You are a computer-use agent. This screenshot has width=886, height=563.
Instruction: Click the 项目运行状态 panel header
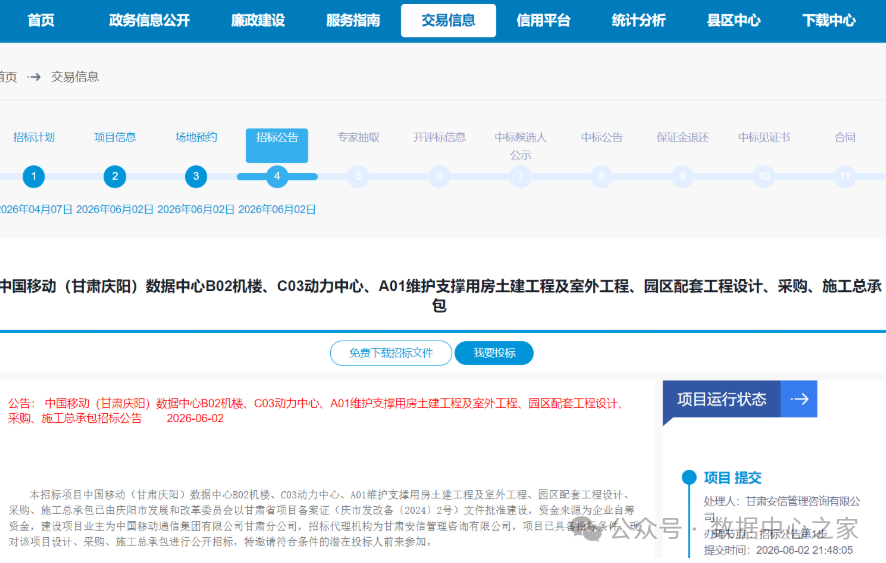coord(722,399)
